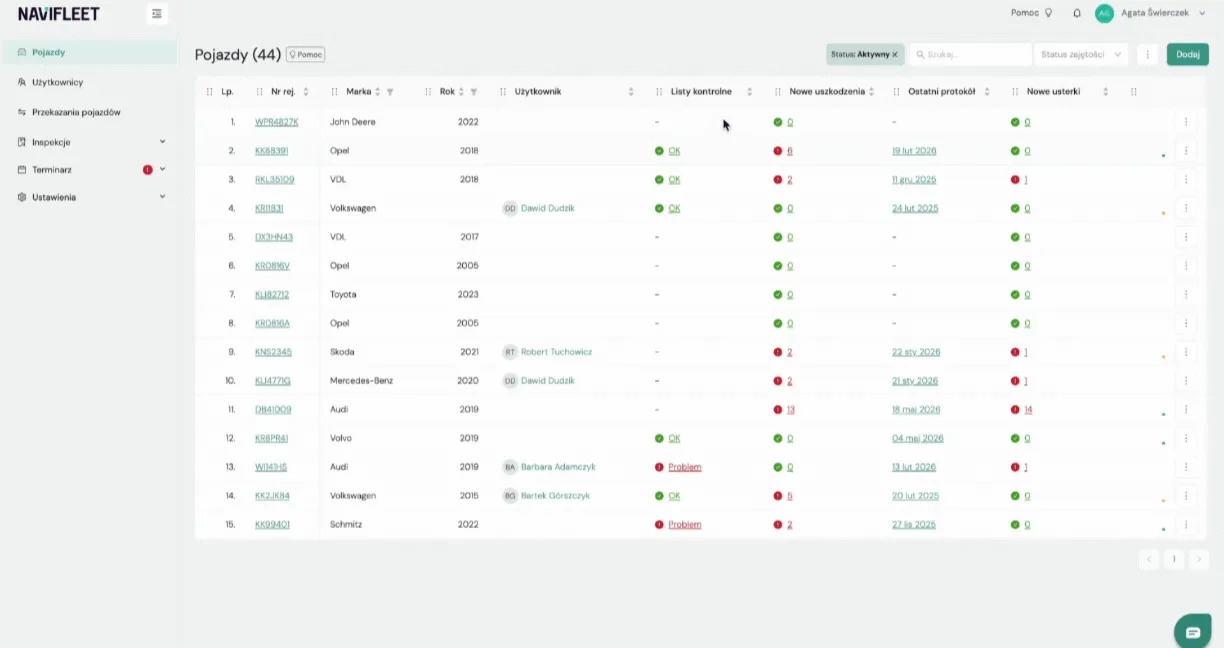Open notifications bell icon
This screenshot has height=648, width=1224.
tap(1077, 13)
